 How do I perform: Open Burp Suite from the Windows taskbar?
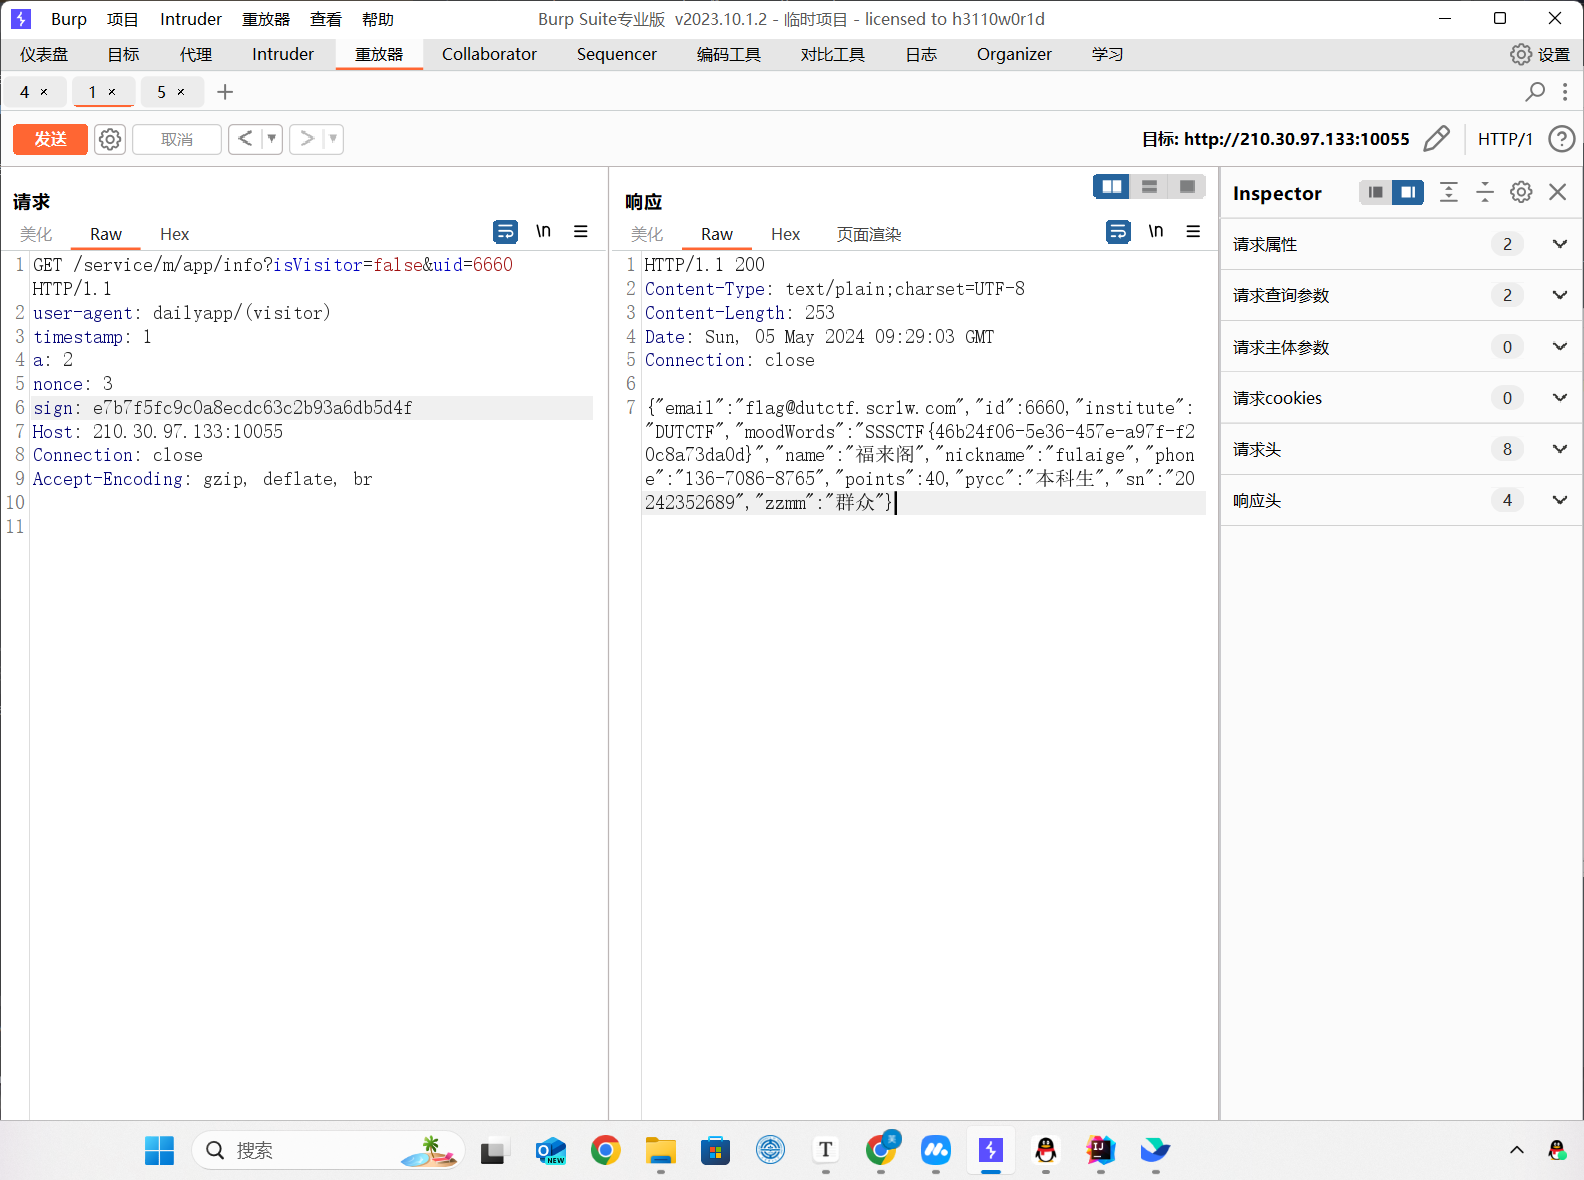click(x=990, y=1151)
